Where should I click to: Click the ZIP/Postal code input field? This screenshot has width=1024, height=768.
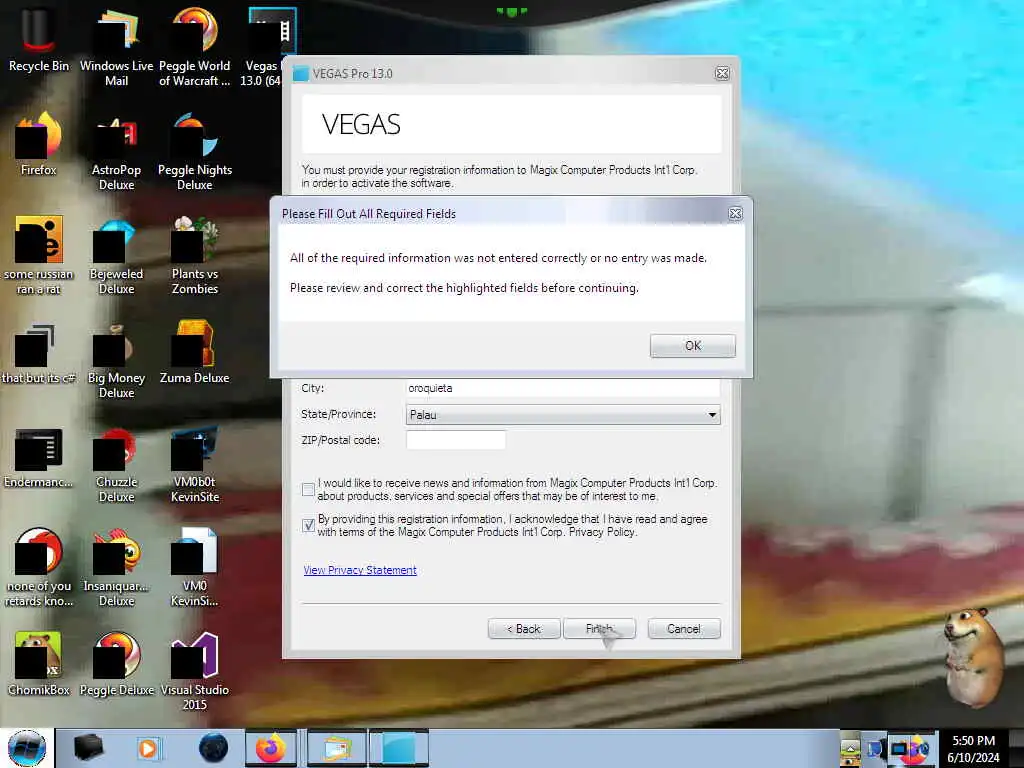[456, 440]
